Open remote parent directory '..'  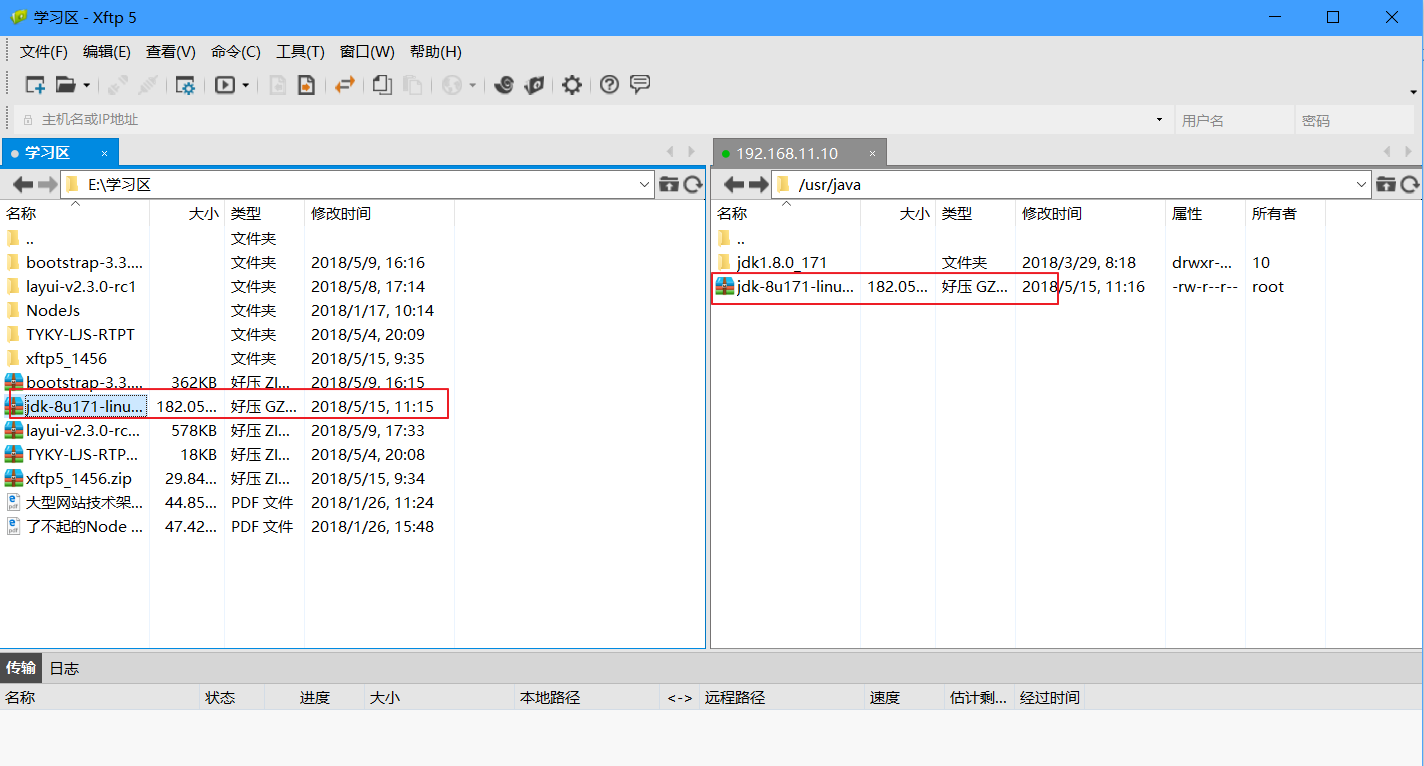click(740, 238)
